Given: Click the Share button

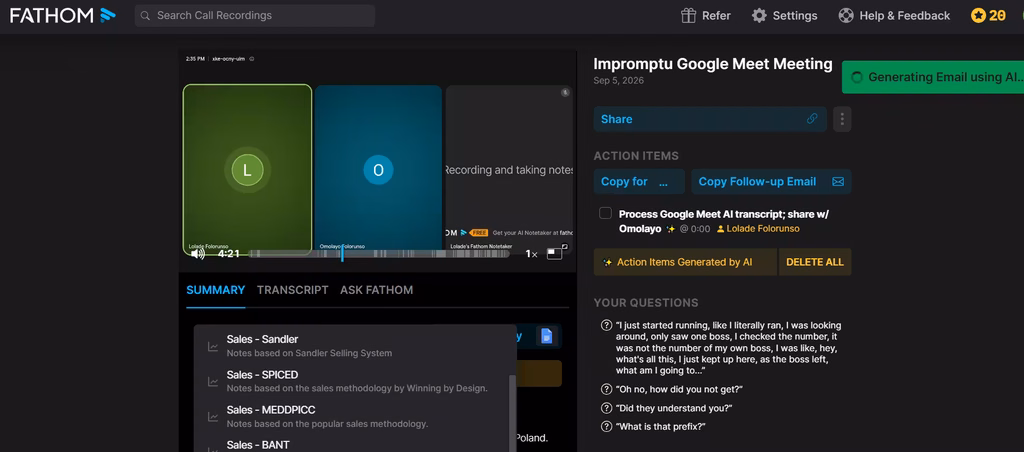Looking at the screenshot, I should 710,119.
